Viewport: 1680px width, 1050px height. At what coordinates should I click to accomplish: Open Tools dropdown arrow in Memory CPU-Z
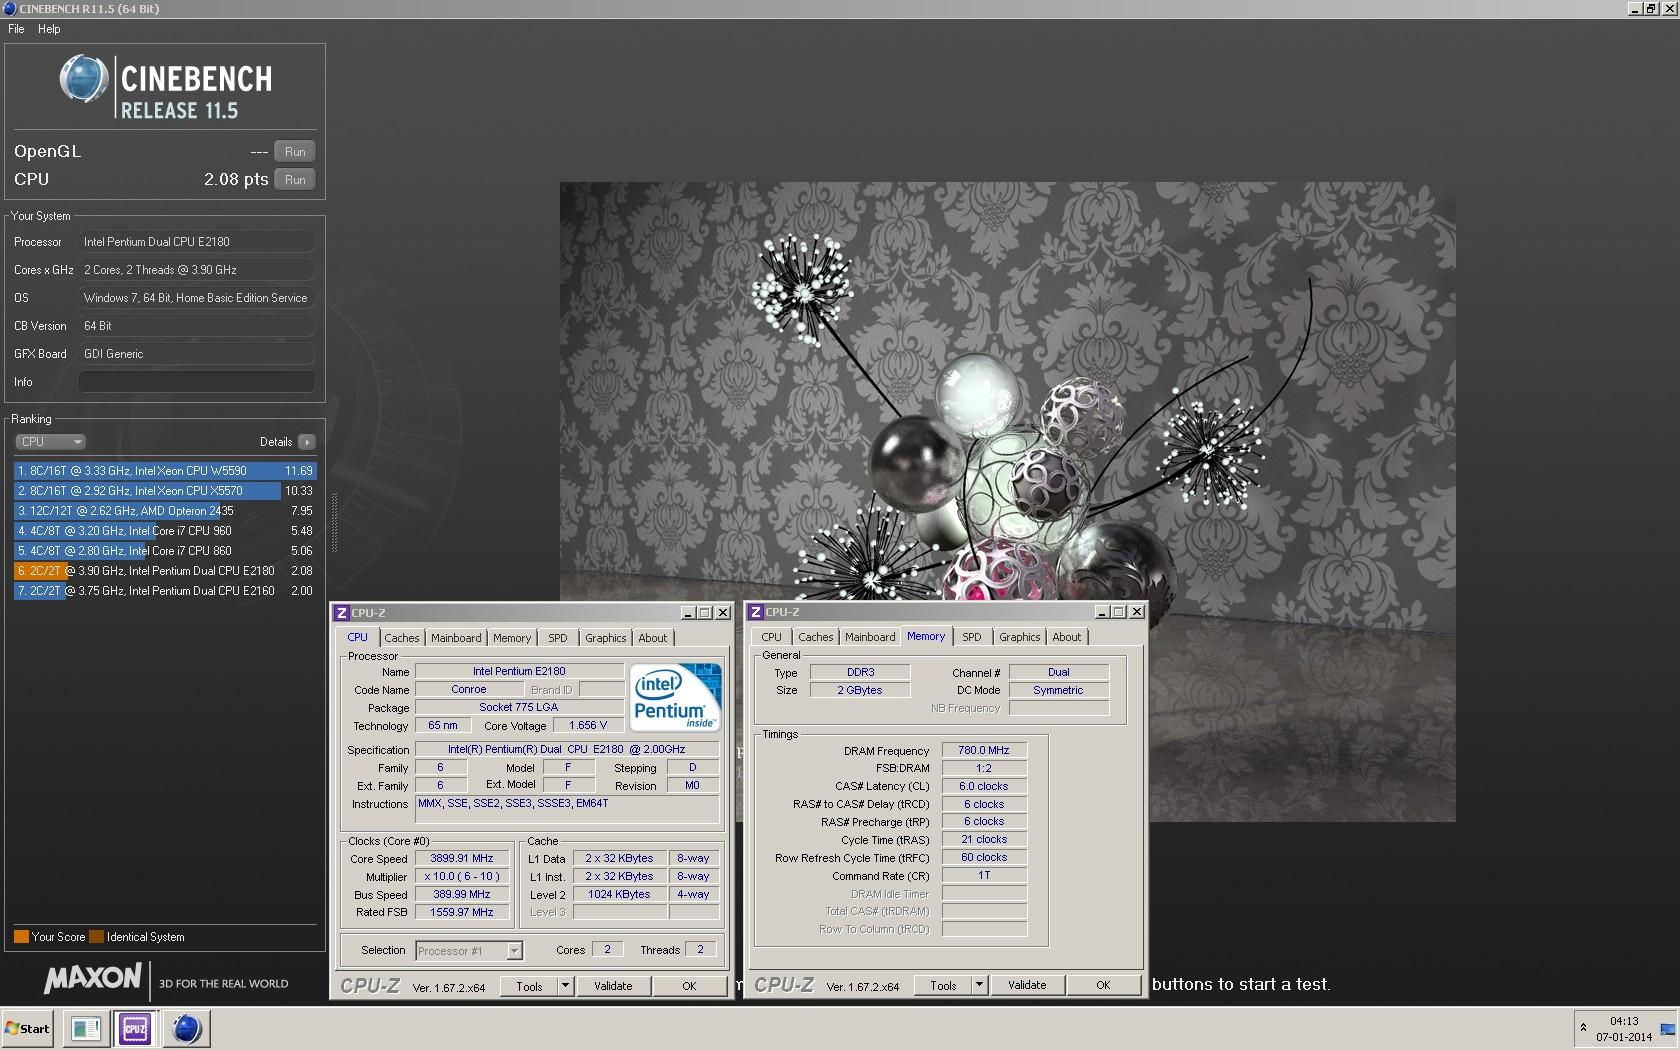click(x=979, y=985)
